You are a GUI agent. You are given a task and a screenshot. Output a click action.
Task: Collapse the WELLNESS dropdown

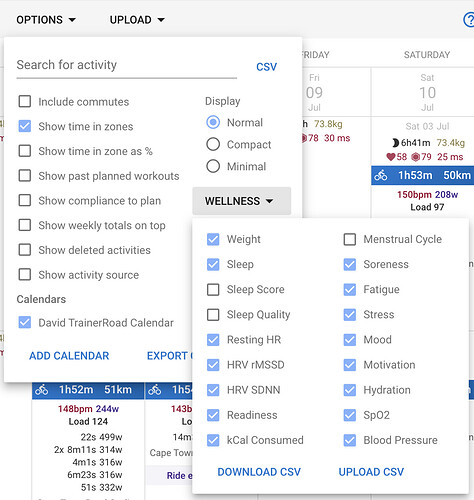point(242,201)
